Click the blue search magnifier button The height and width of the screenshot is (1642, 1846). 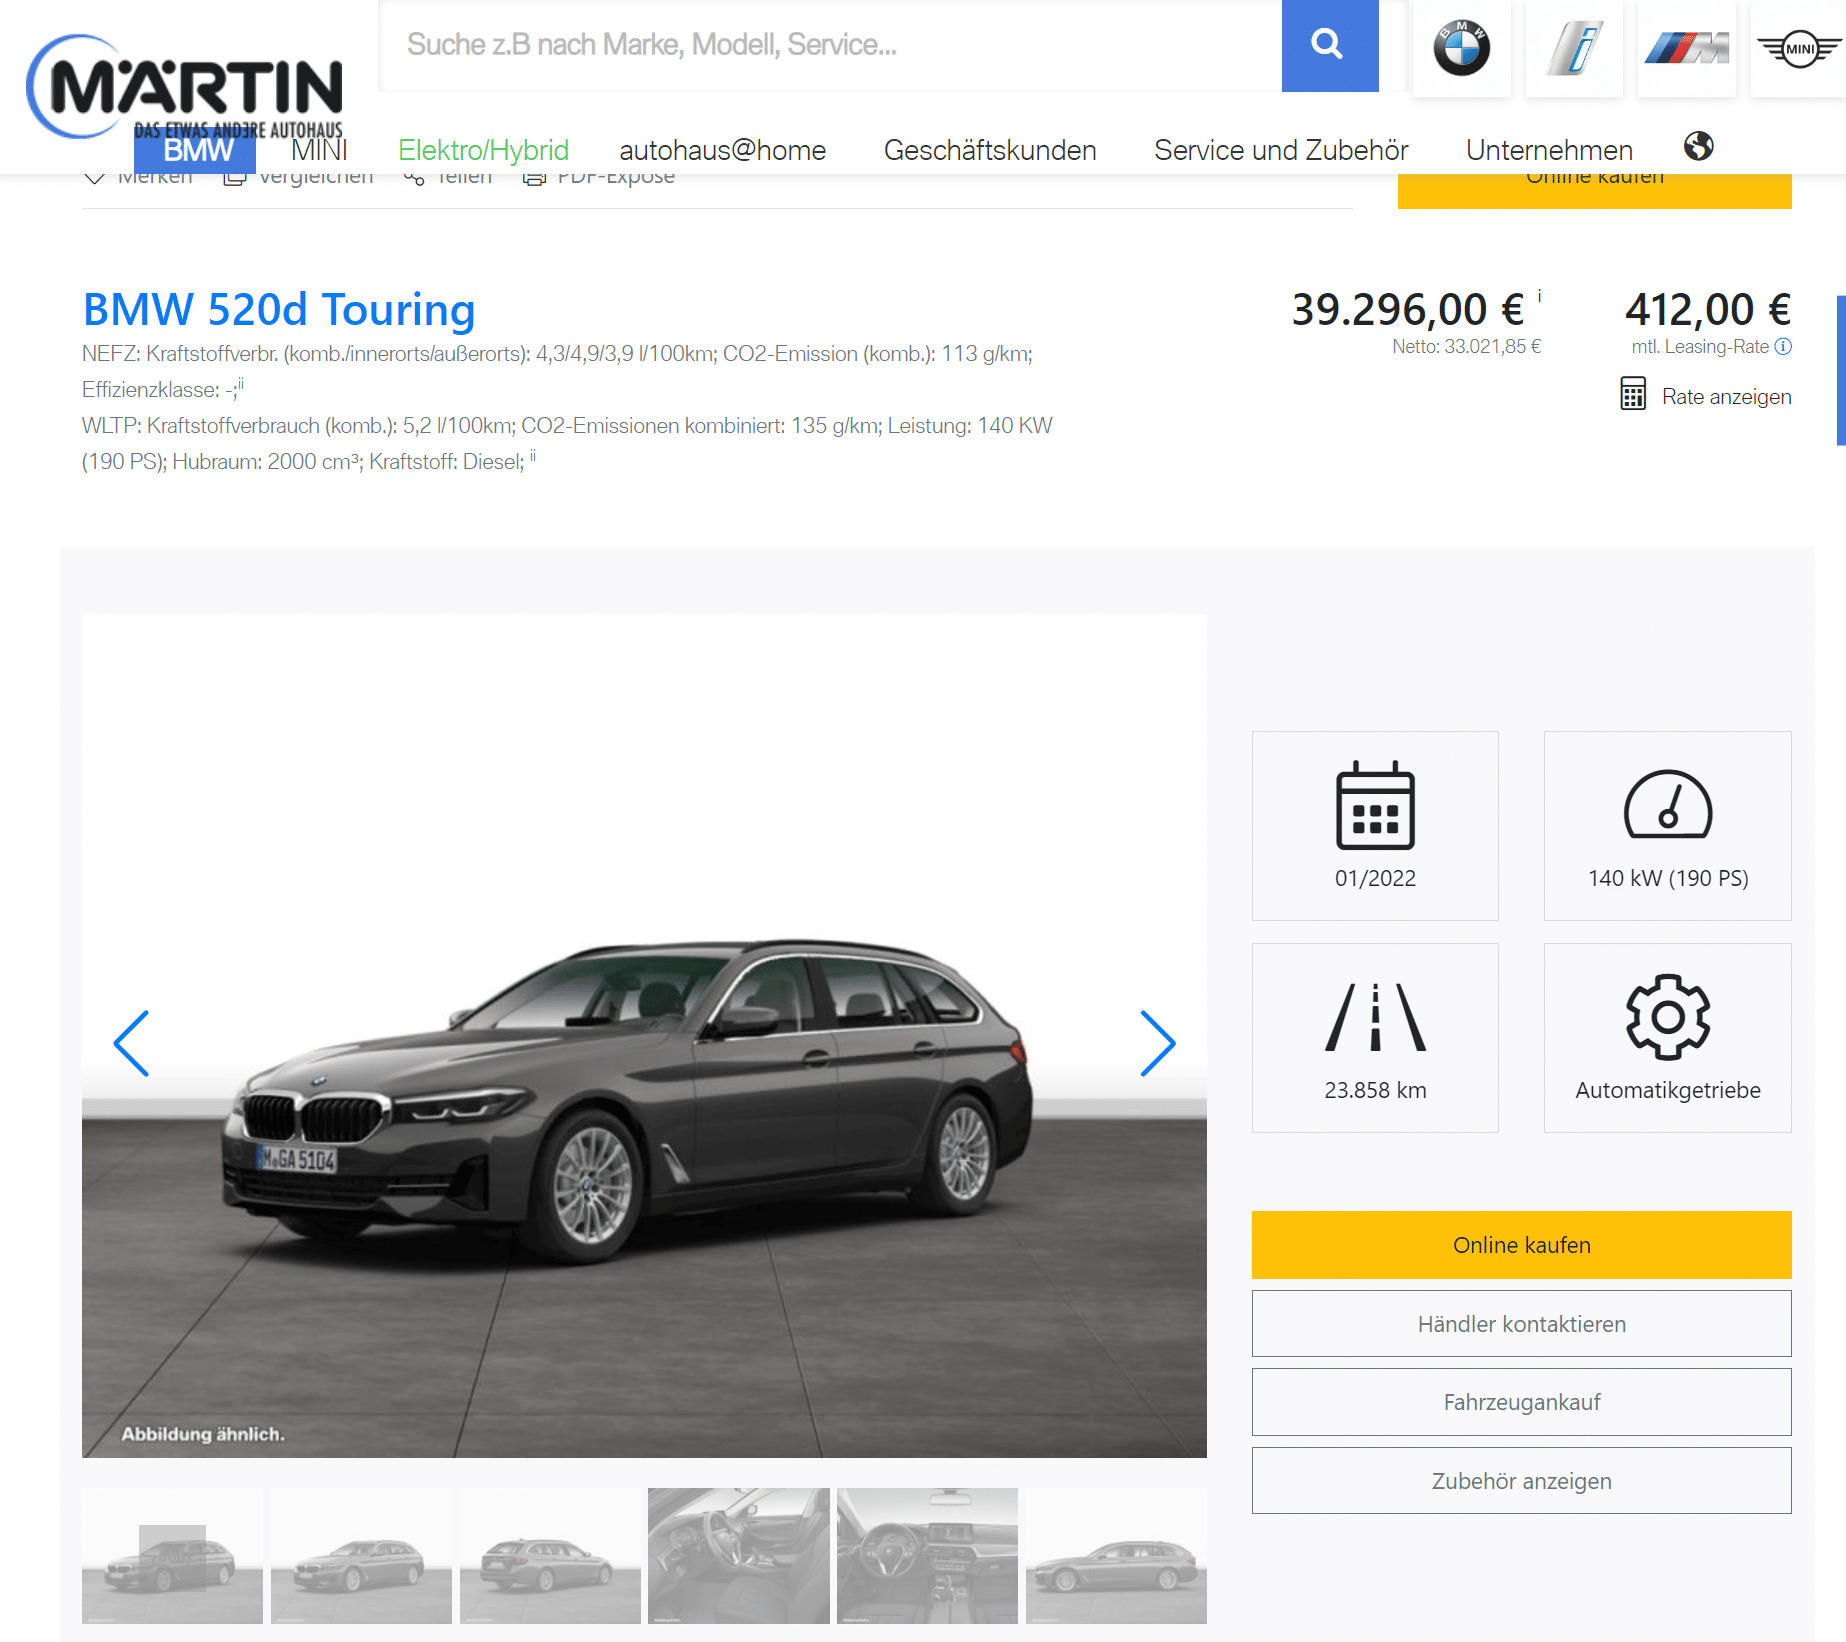[1329, 45]
